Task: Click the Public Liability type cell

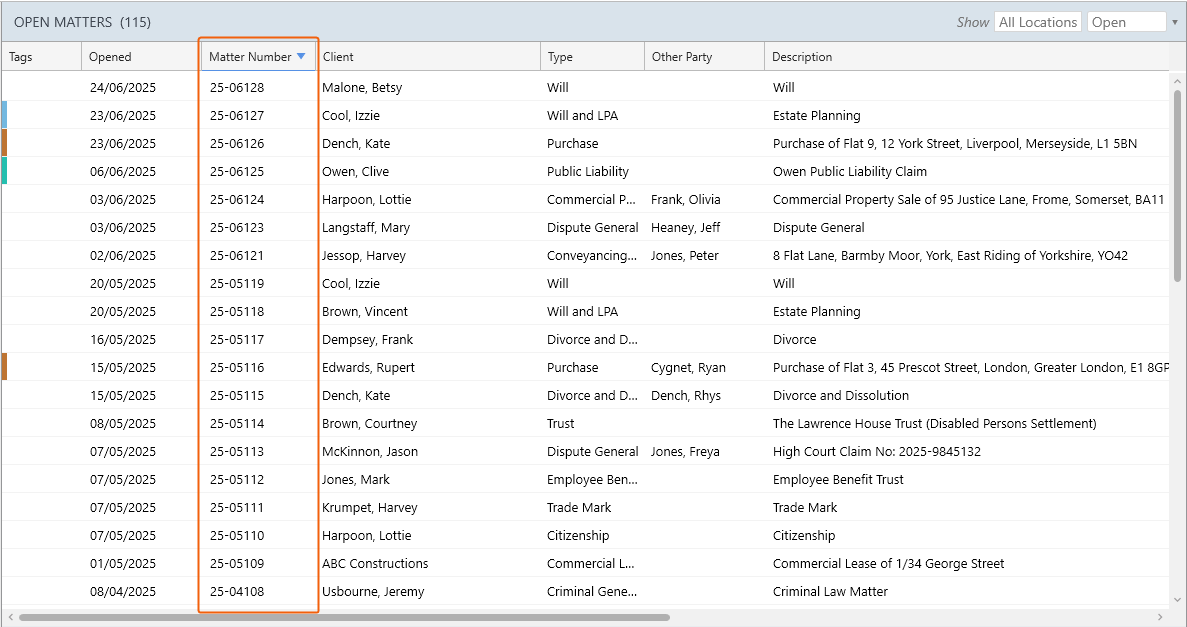Action: pos(587,171)
